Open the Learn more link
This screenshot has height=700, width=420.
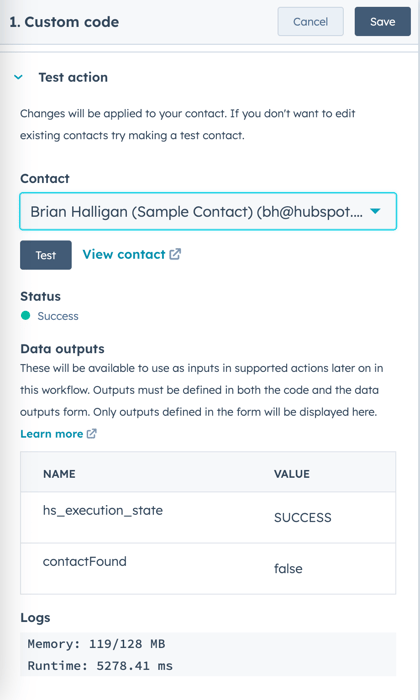[52, 434]
